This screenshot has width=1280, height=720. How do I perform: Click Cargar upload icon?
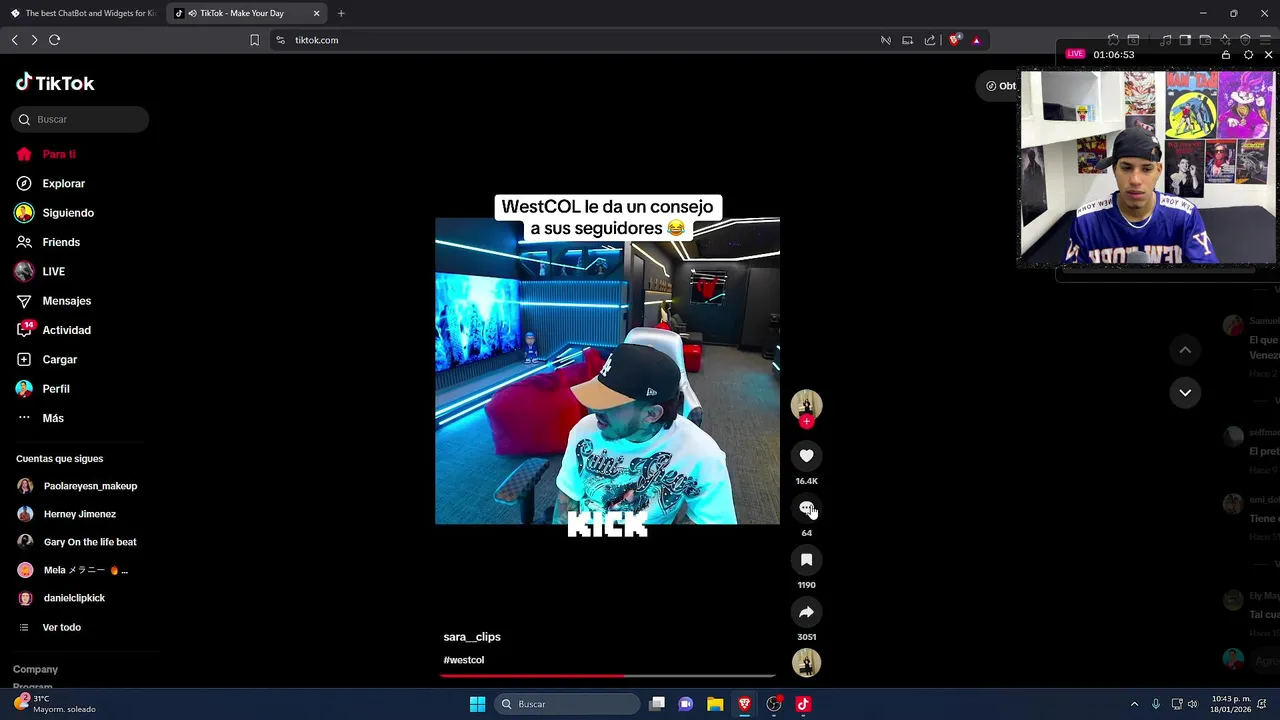tap(24, 359)
